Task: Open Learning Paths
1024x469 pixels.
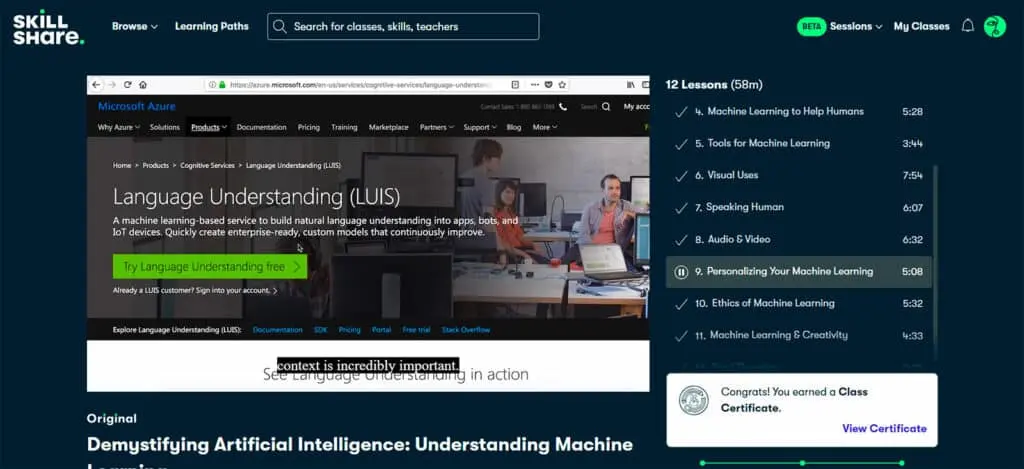Action: 212,27
